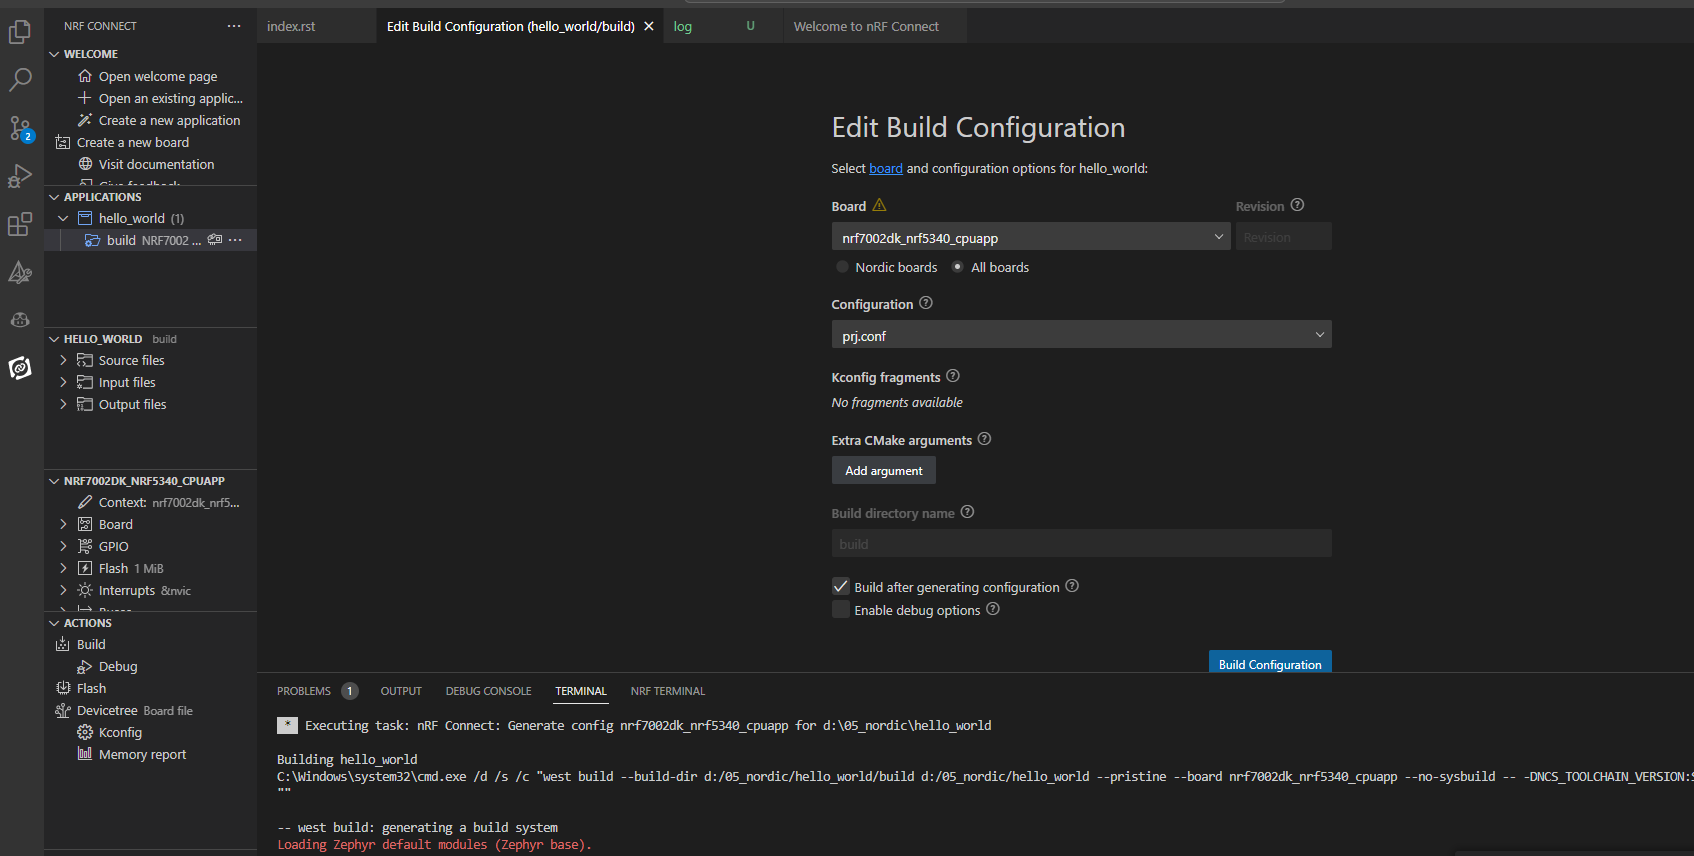This screenshot has width=1694, height=856.
Task: Show help for Build directory name
Action: pyautogui.click(x=967, y=512)
